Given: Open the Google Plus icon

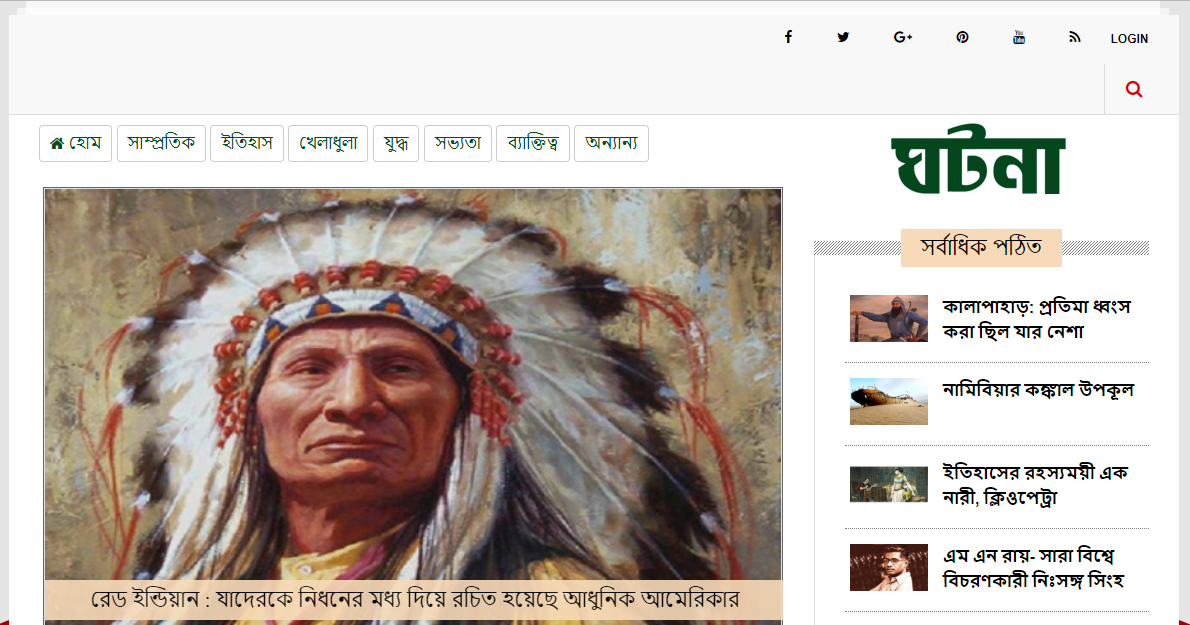Looking at the screenshot, I should pyautogui.click(x=902, y=37).
